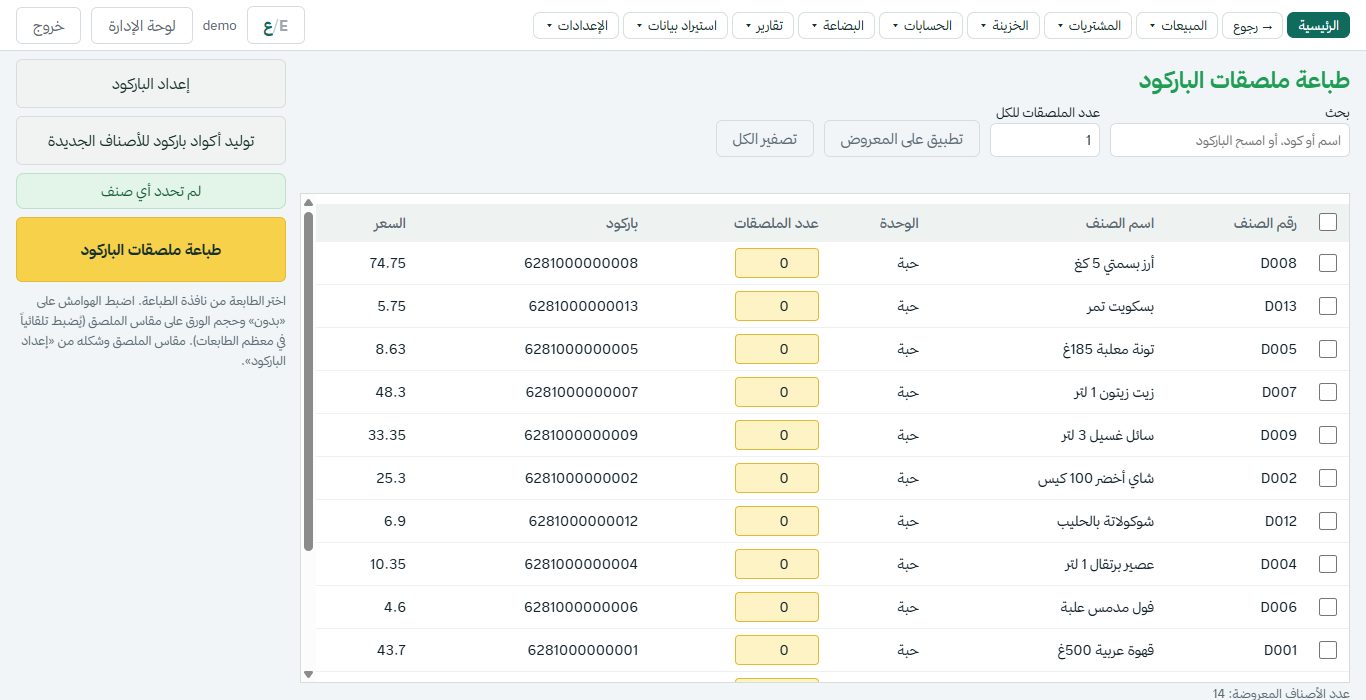Viewport: 1366px width, 700px height.
Task: Click item name قهوة عربية 500غ
Action: coord(1105,650)
